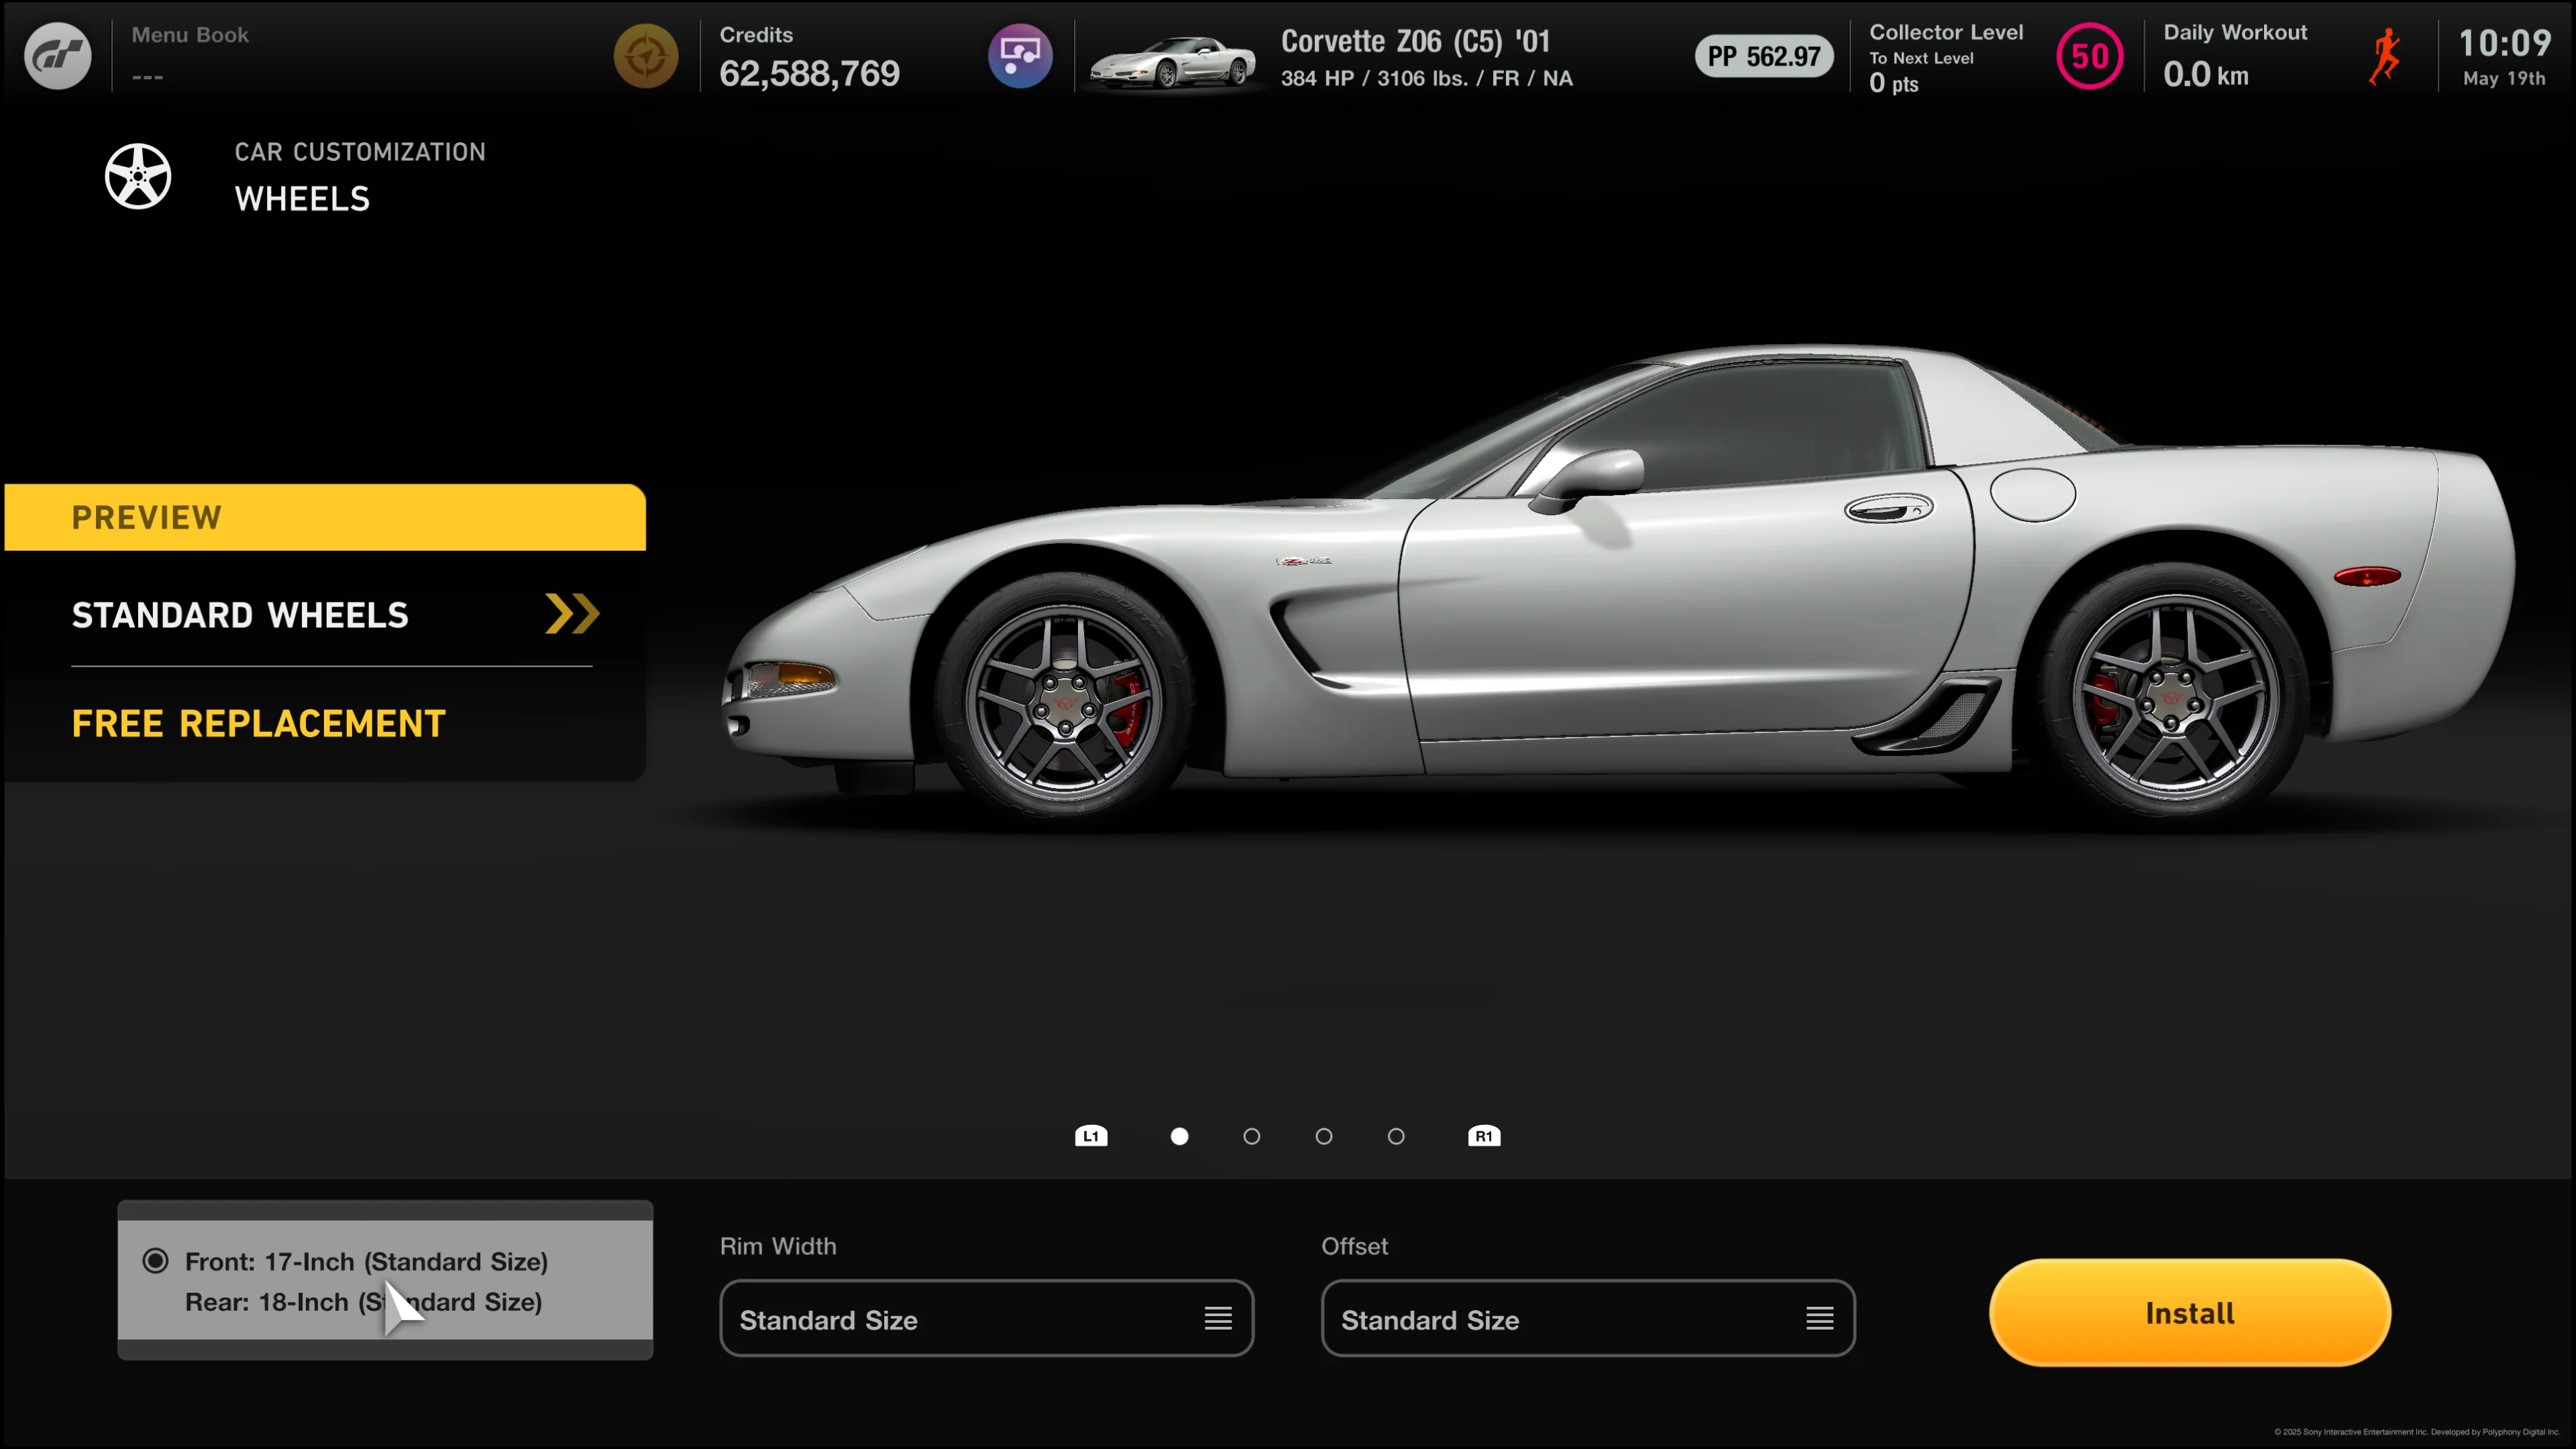Screen dimensions: 2576x1449
Task: Click the Daily Workout runner icon
Action: pyautogui.click(x=2386, y=56)
